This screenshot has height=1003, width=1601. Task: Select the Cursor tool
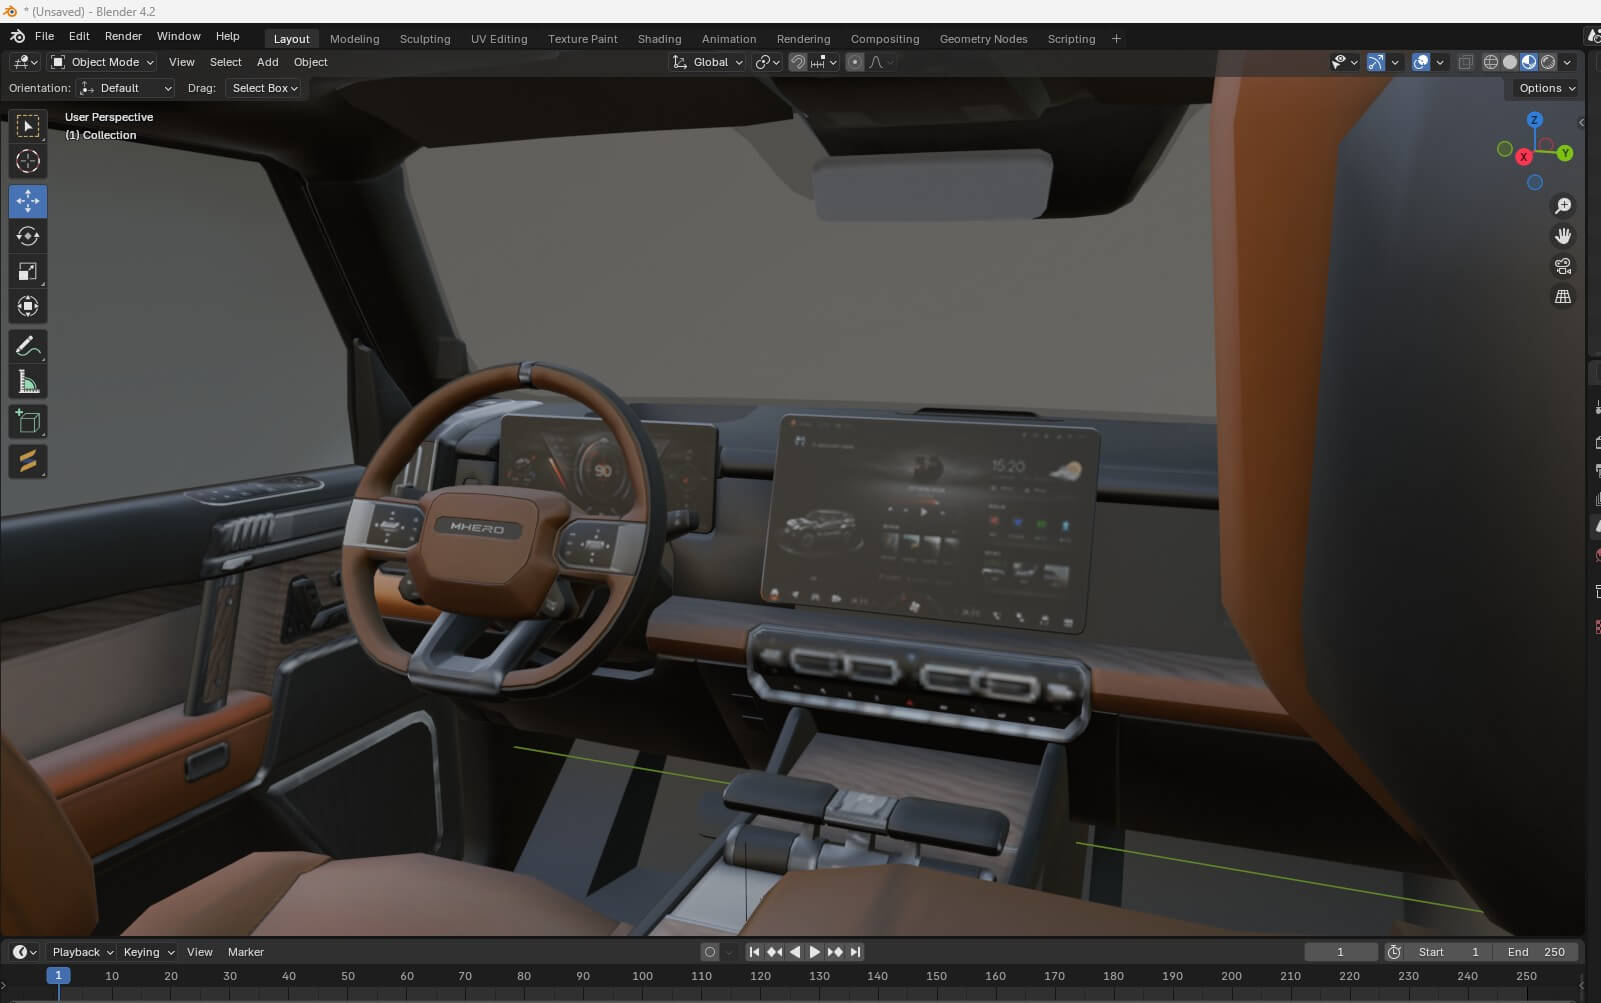click(x=28, y=161)
